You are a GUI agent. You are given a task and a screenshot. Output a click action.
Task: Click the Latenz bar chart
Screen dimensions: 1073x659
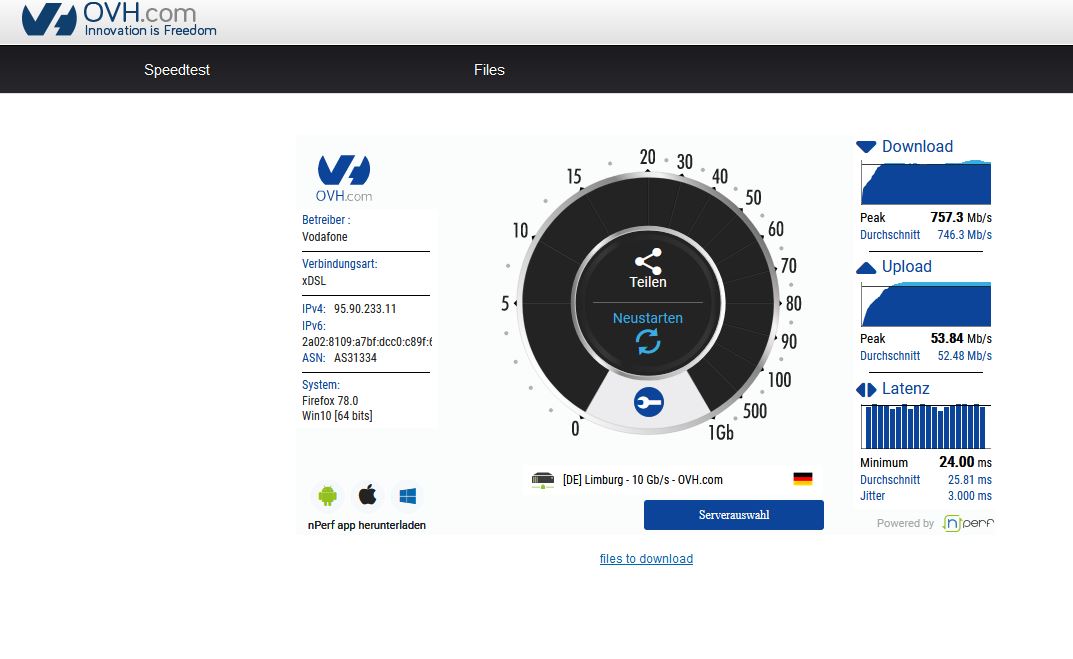[x=926, y=426]
